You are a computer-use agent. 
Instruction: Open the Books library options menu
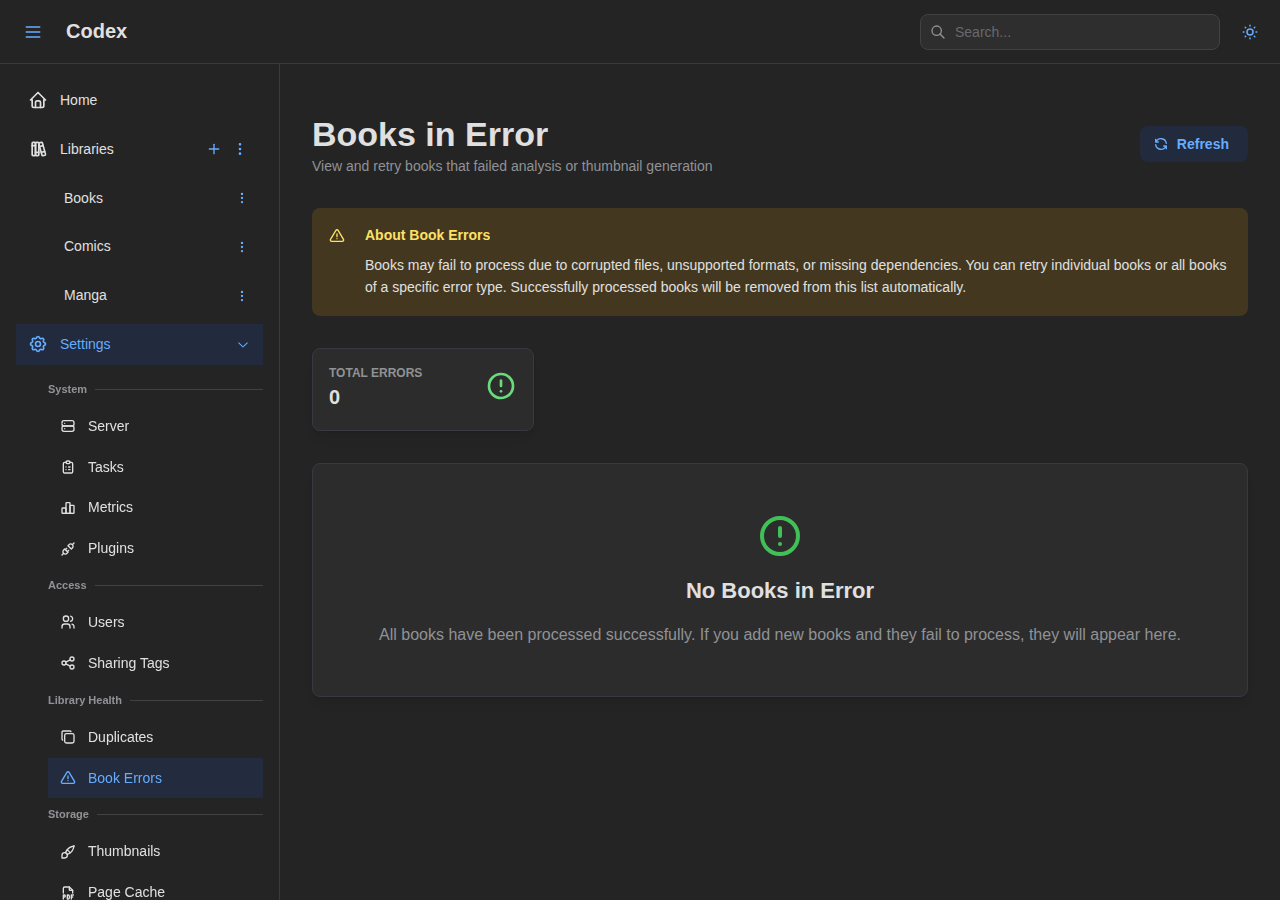(x=241, y=198)
